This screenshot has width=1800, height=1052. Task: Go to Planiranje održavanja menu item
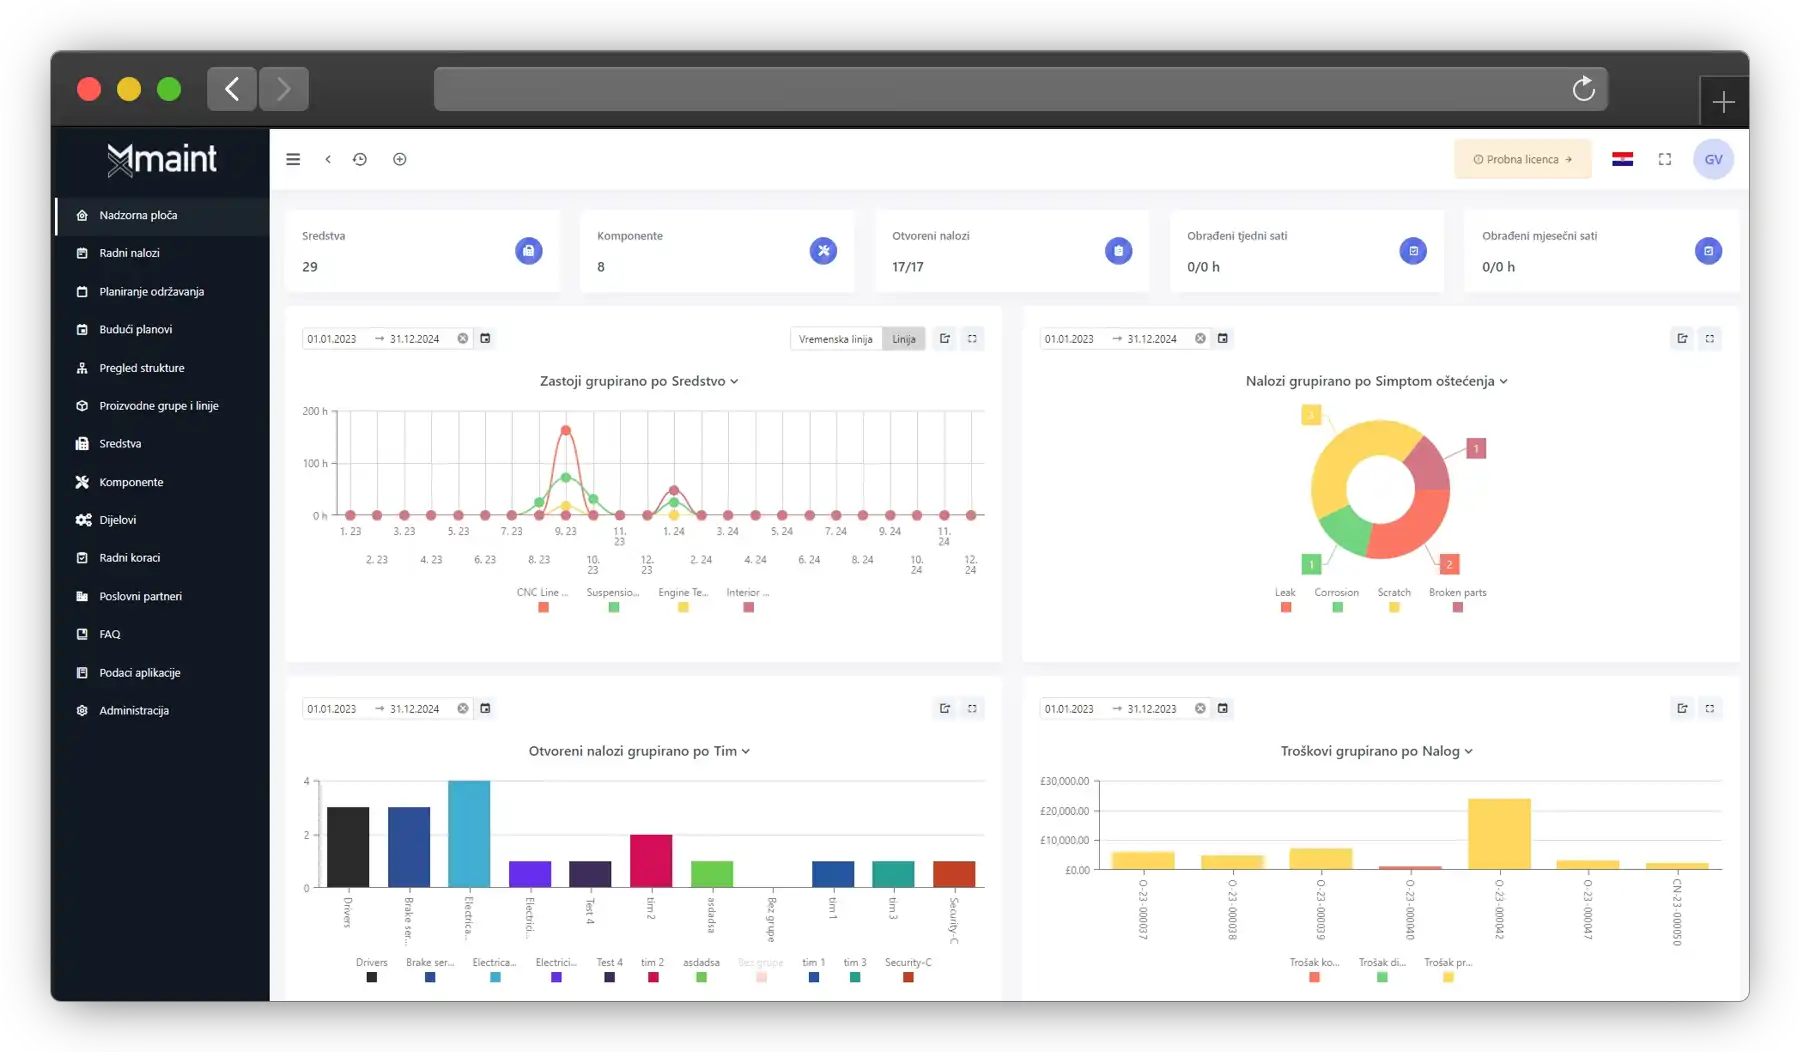[x=151, y=292]
